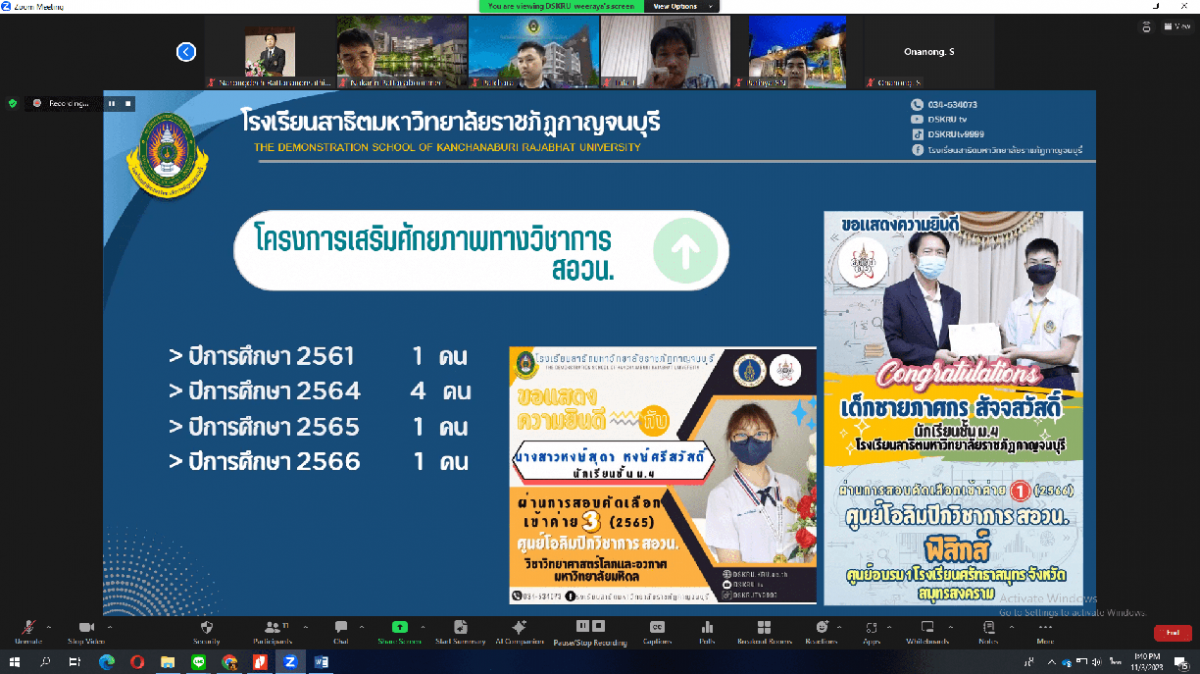This screenshot has width=1200, height=674.
Task: Pause recording using the top-left pause icon
Action: pos(112,103)
